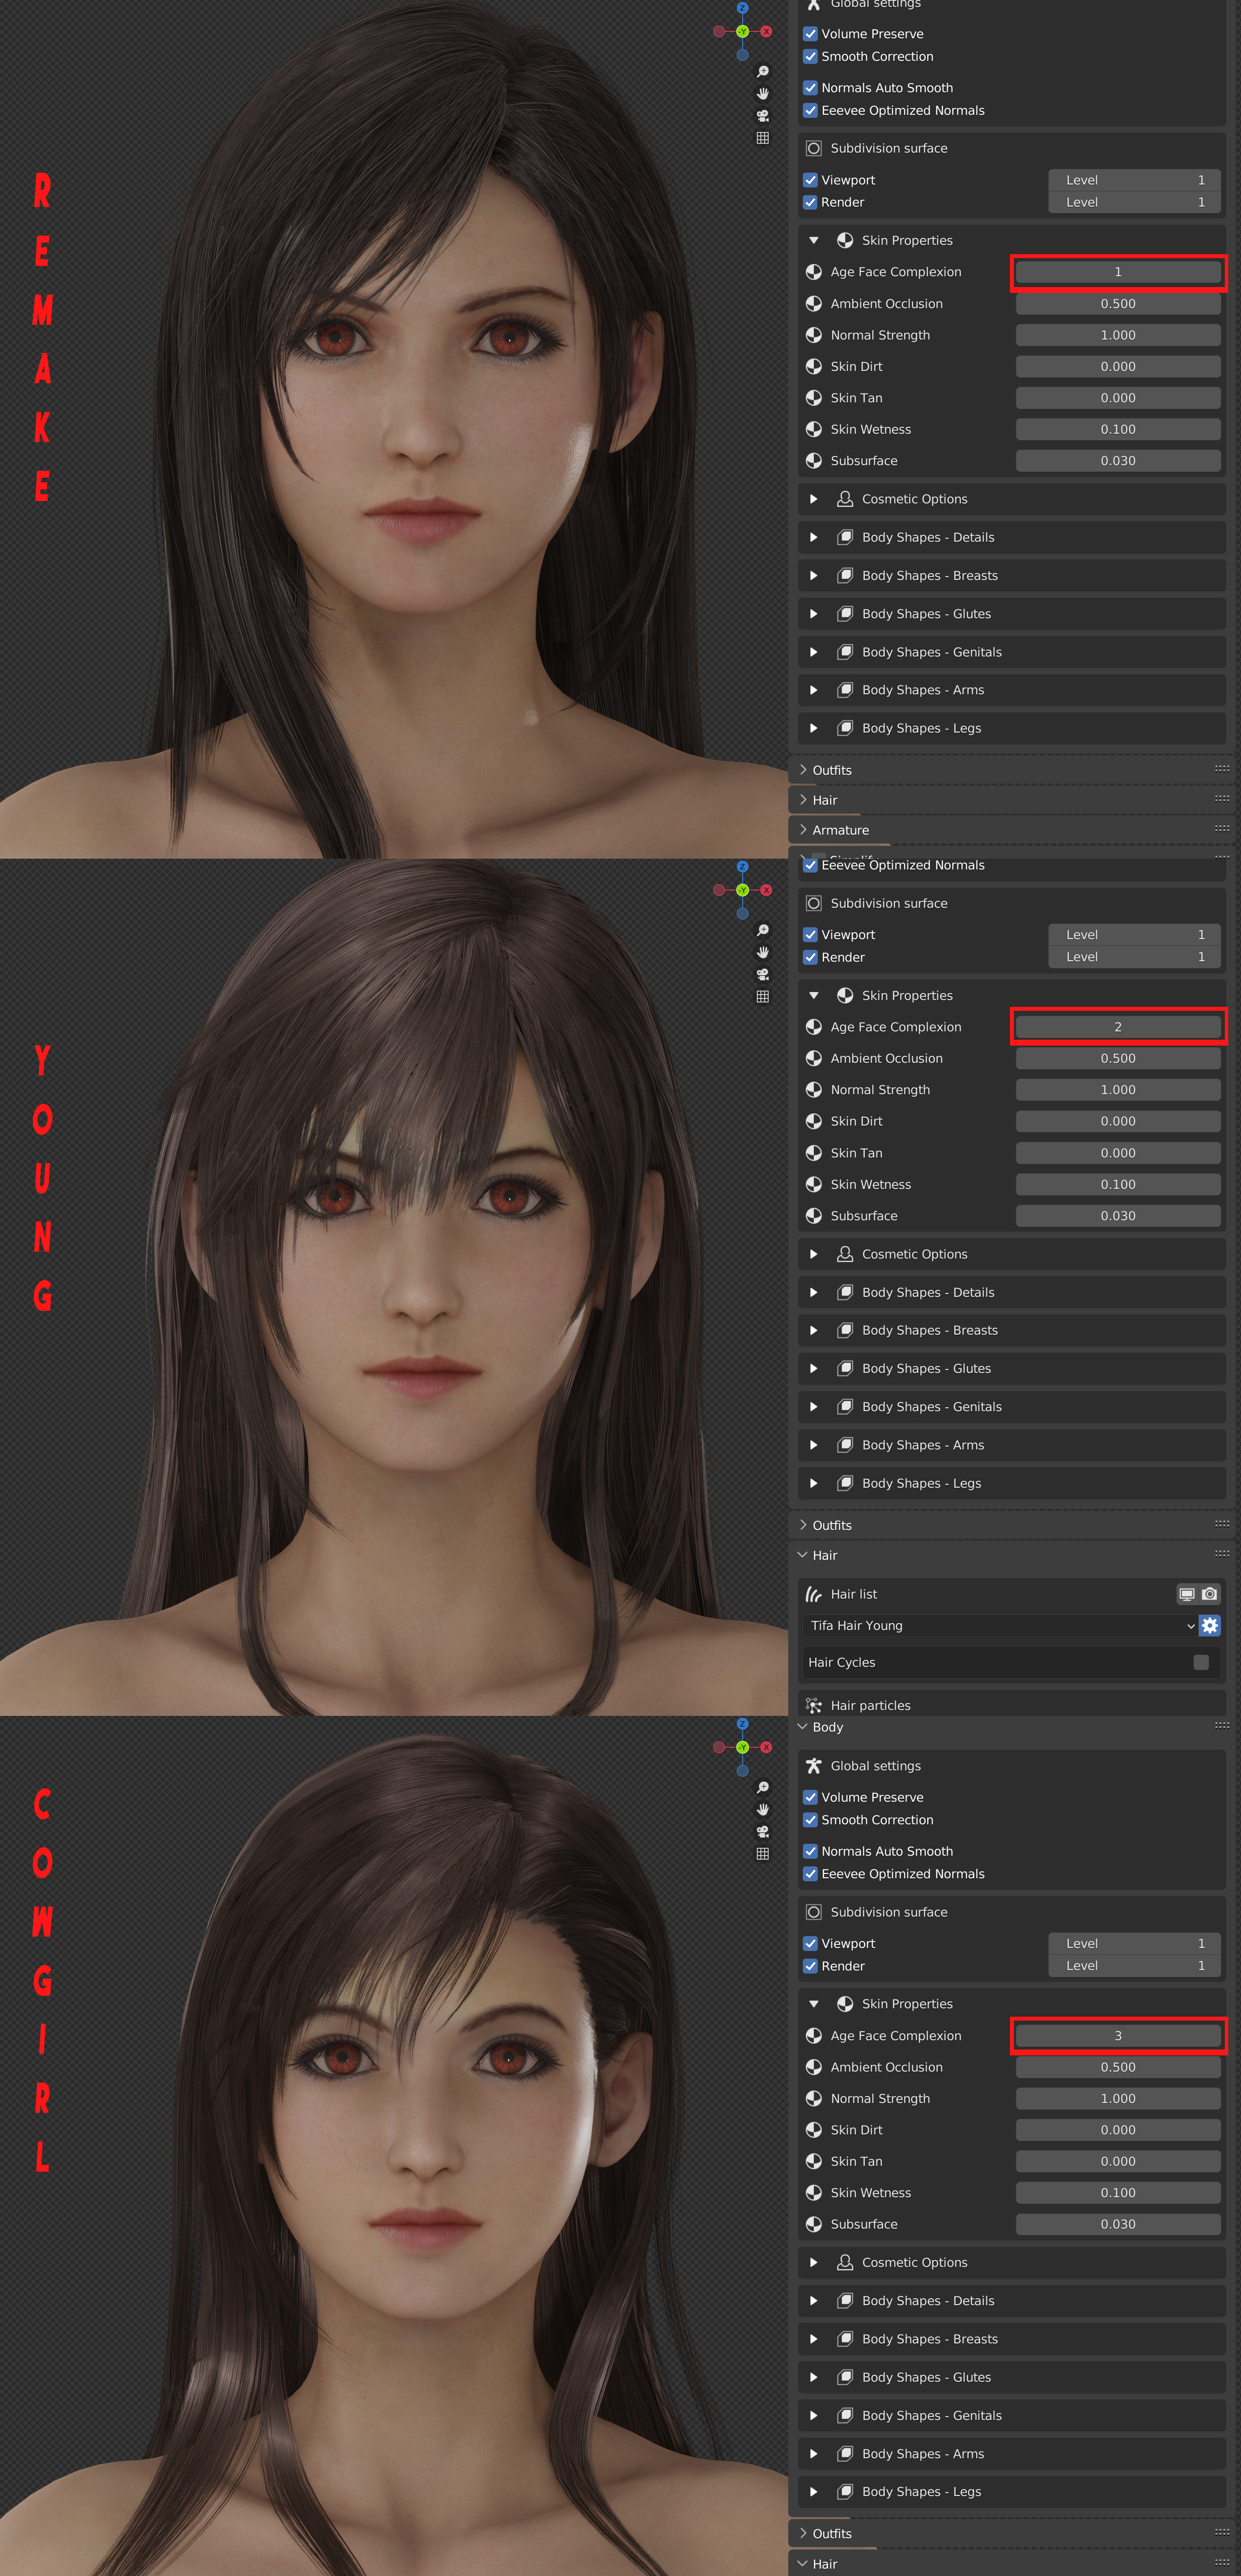Expand the Outfits header in the YOUNG panel
1241x2576 pixels.
click(1013, 1525)
